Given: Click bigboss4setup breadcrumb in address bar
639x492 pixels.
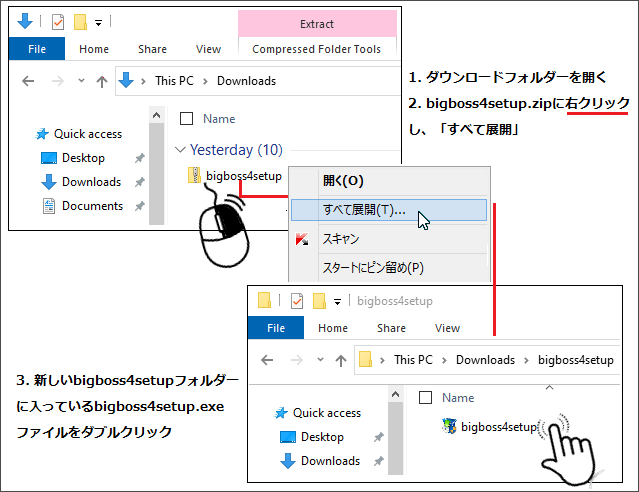Looking at the screenshot, I should [575, 360].
